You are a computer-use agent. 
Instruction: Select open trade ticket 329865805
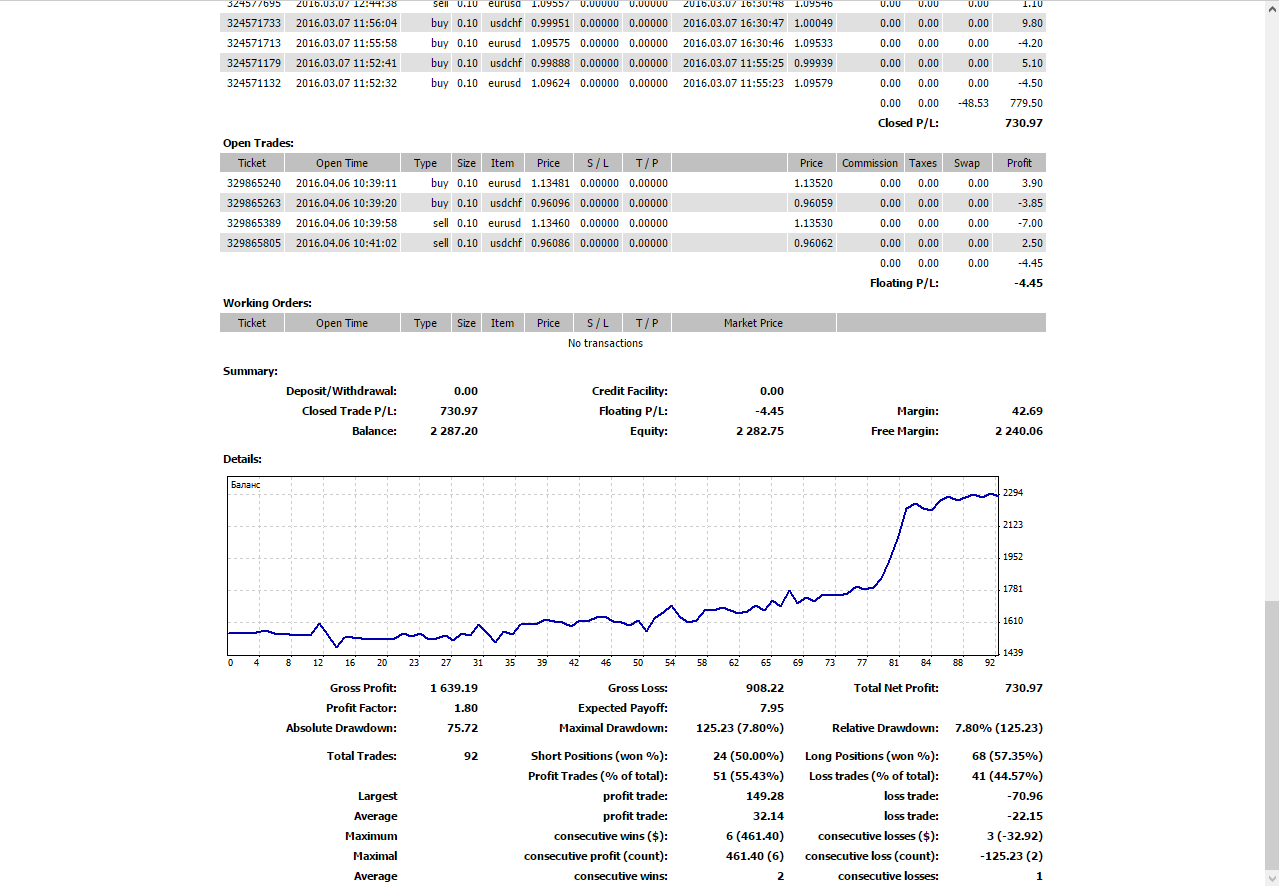(254, 243)
